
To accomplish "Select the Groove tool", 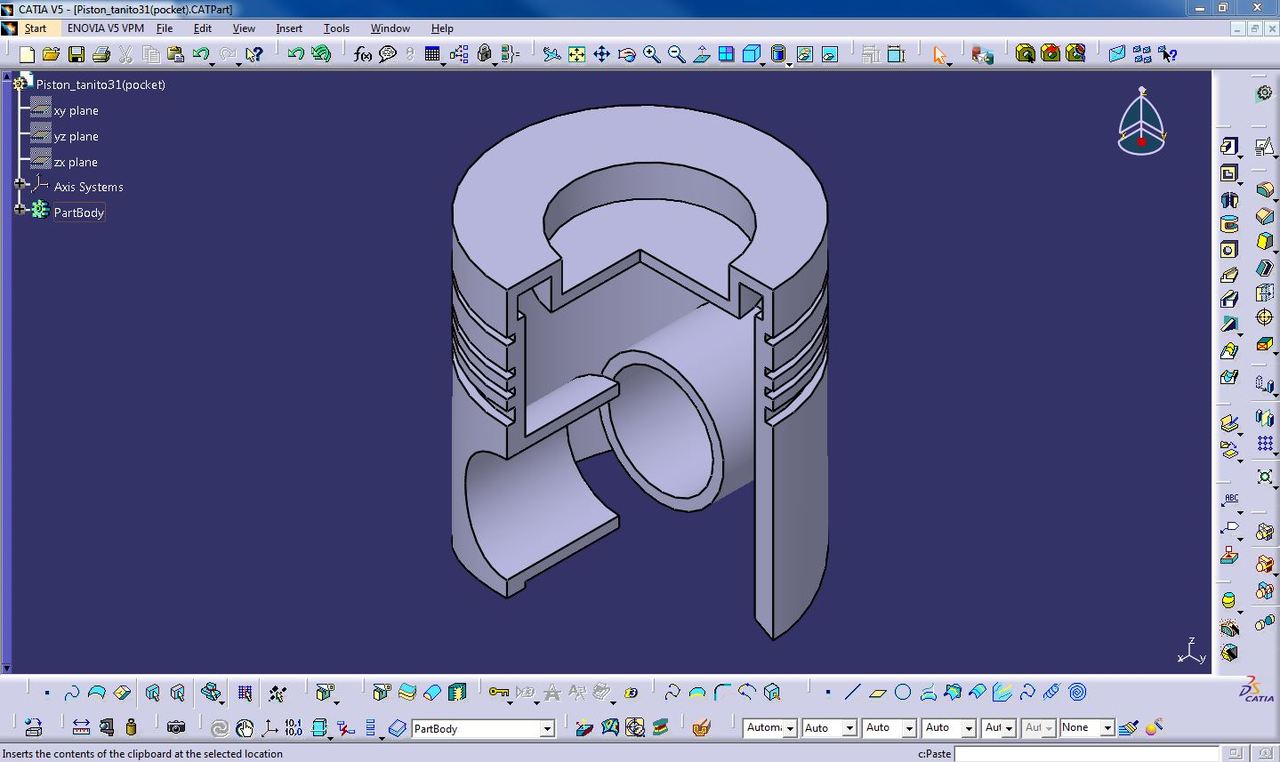I will point(1229,224).
